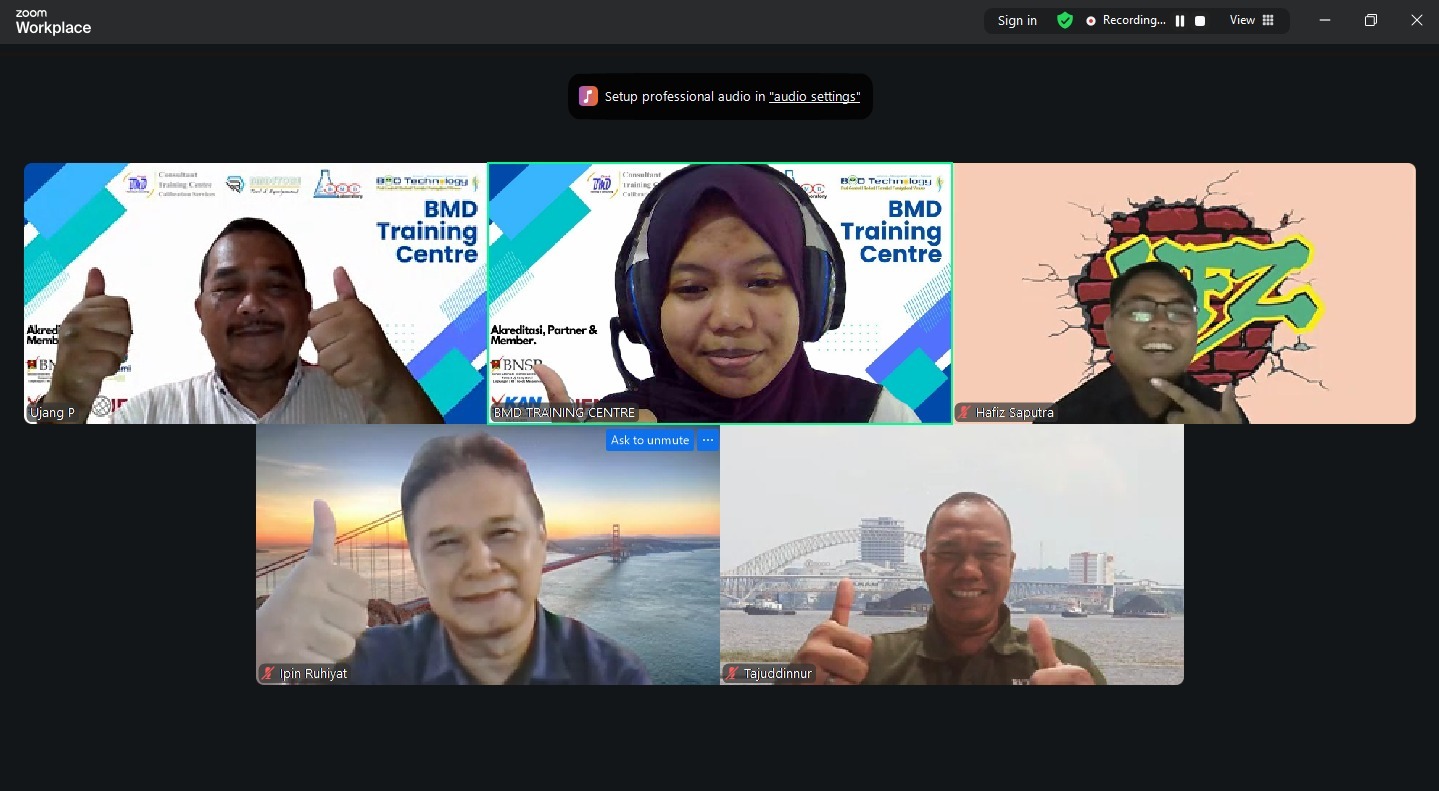Select the Tajuddinnur video tile
1439x791 pixels.
(951, 555)
